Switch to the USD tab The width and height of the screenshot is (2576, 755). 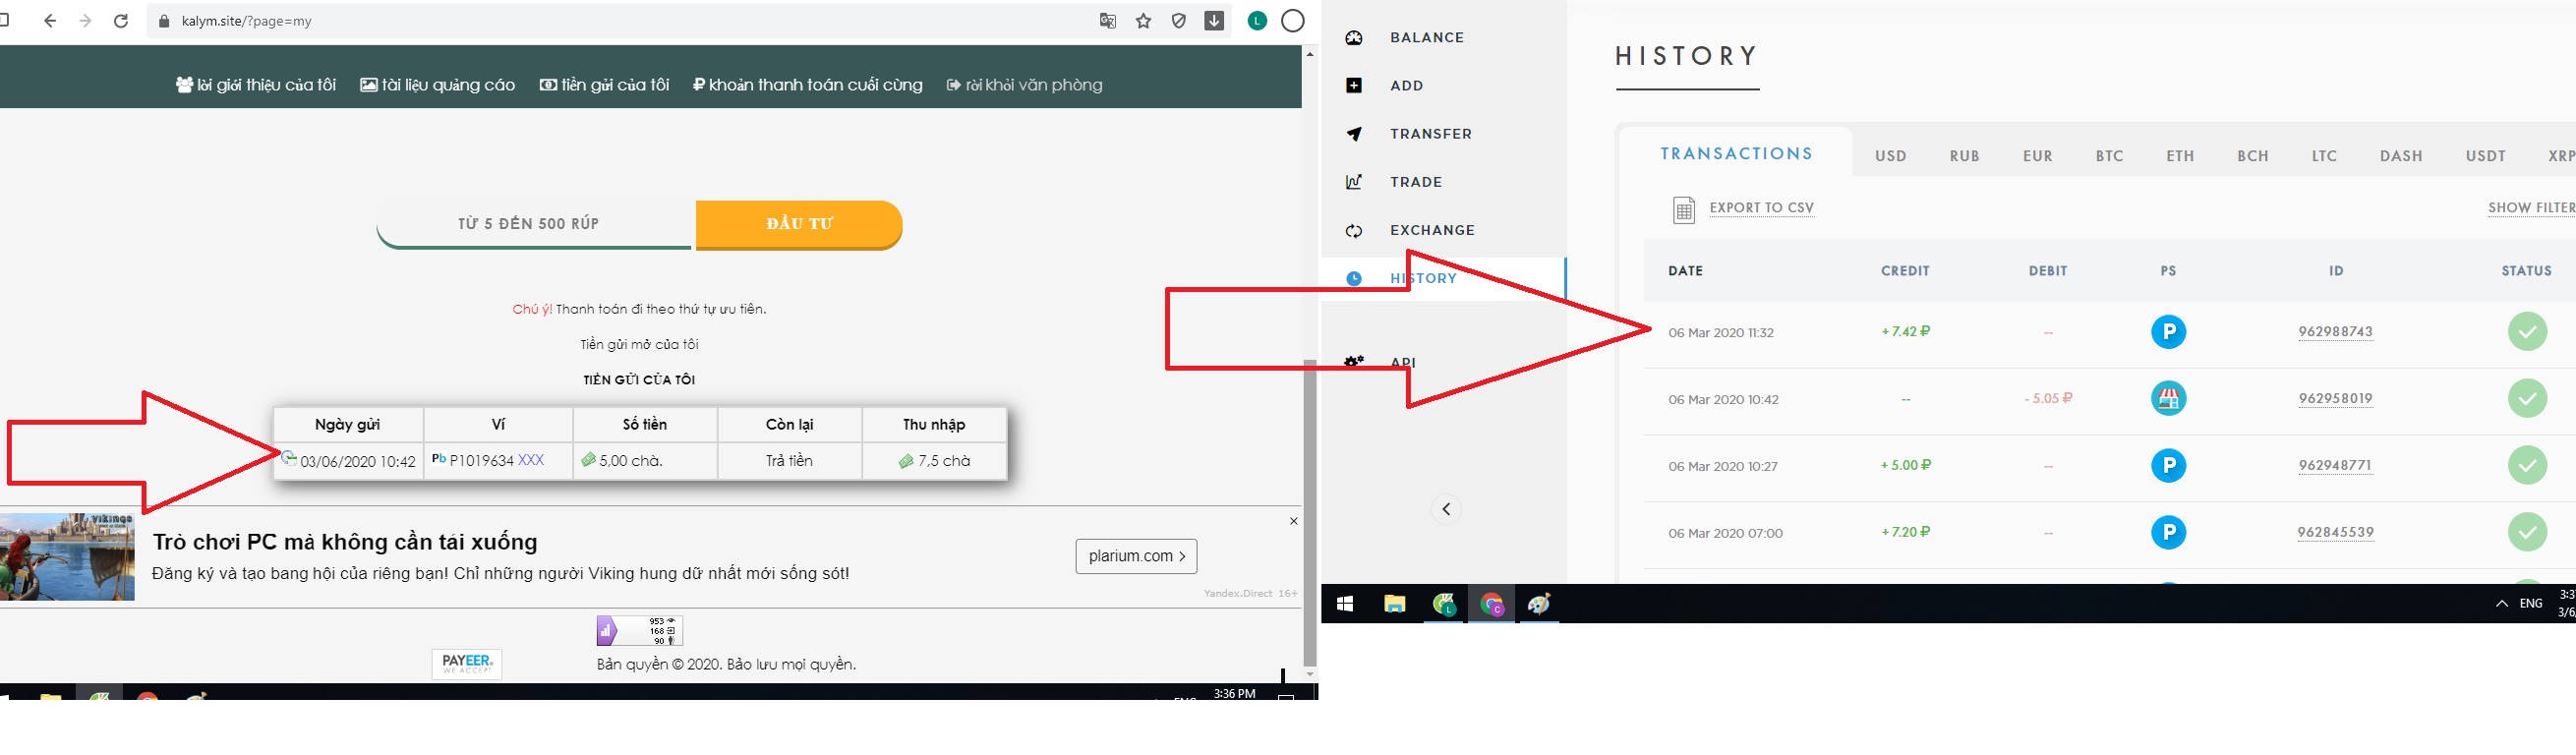(1891, 156)
